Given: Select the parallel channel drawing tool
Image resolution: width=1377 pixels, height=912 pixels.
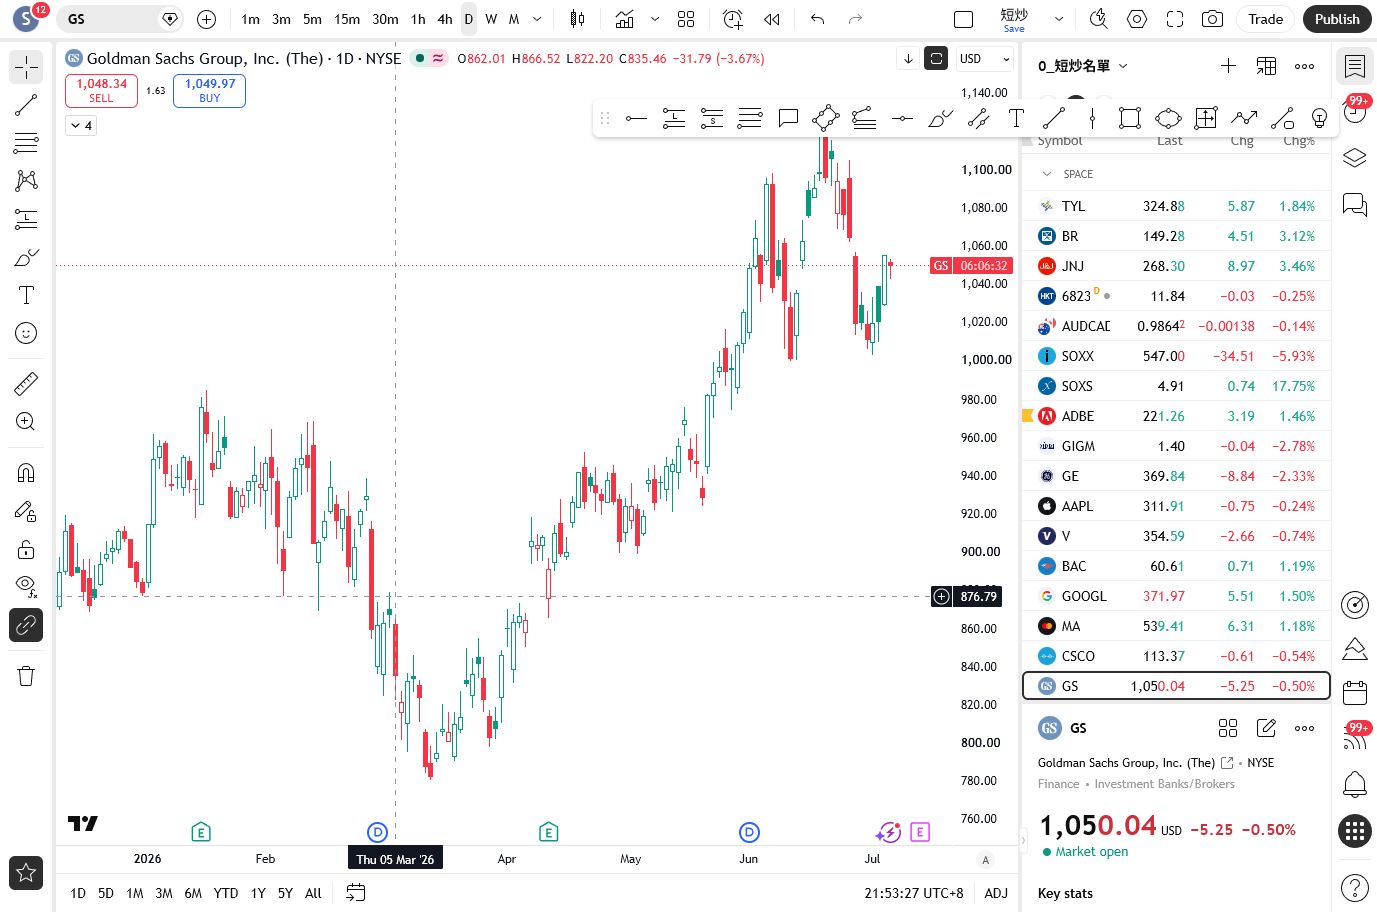Looking at the screenshot, I should [978, 118].
